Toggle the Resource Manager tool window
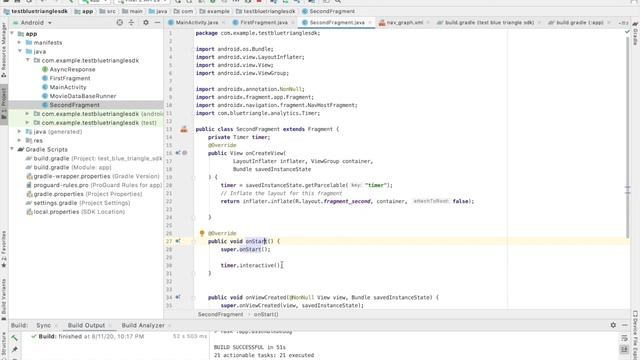Image resolution: width=640 pixels, height=360 pixels. click(4, 49)
